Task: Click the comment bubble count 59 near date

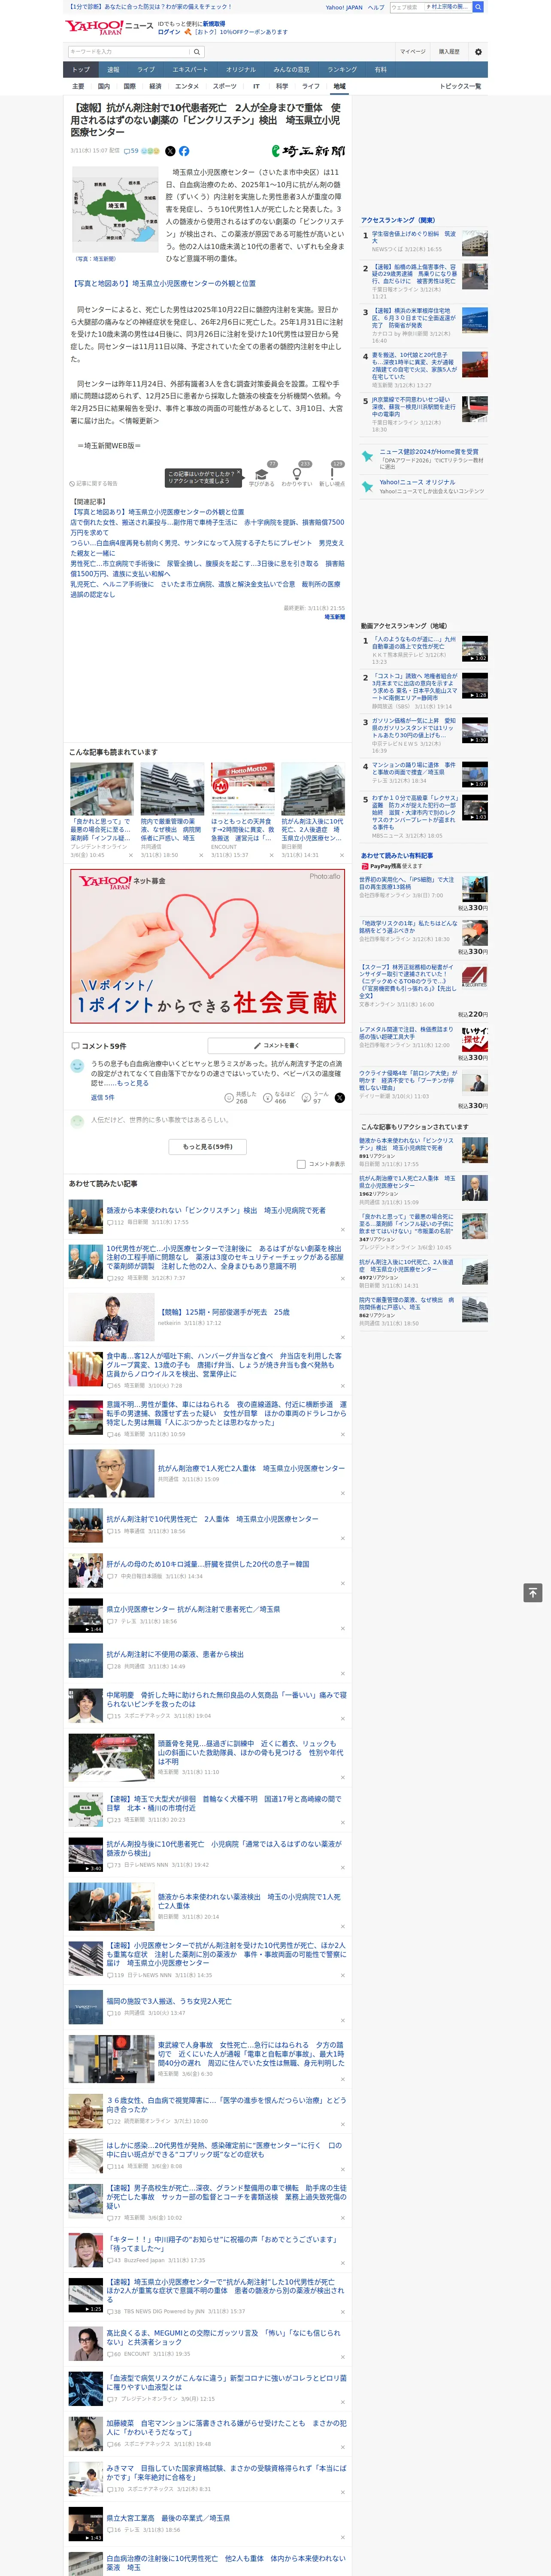Action: pyautogui.click(x=131, y=151)
